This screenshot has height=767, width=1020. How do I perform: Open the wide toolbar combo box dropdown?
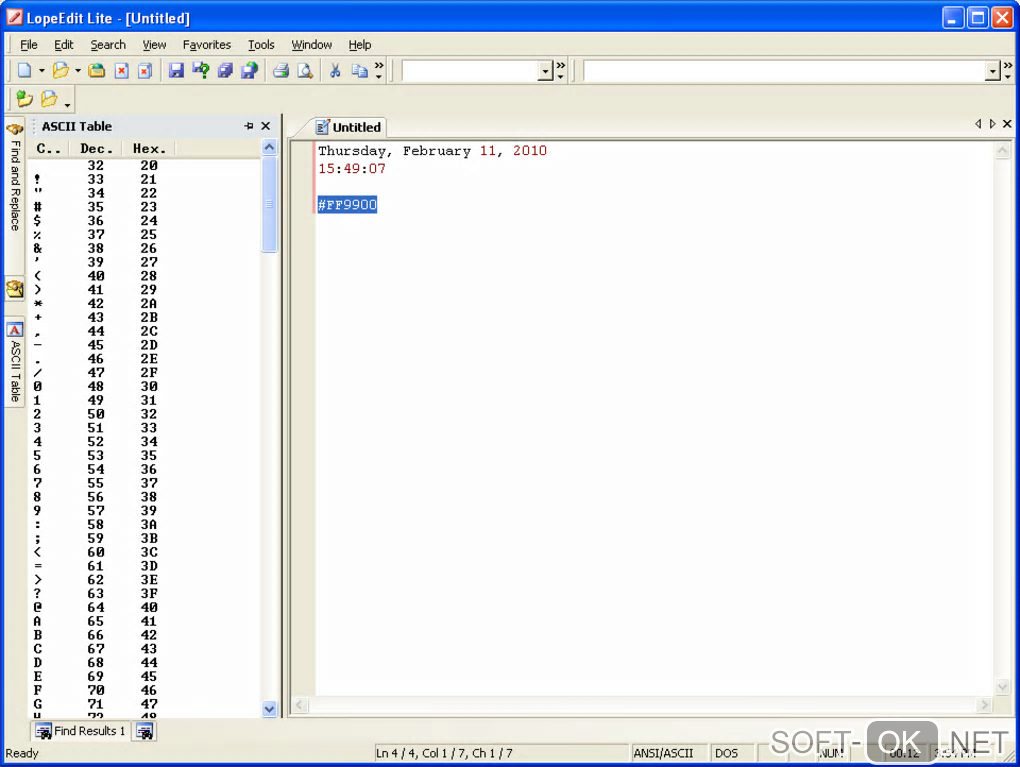tap(993, 71)
